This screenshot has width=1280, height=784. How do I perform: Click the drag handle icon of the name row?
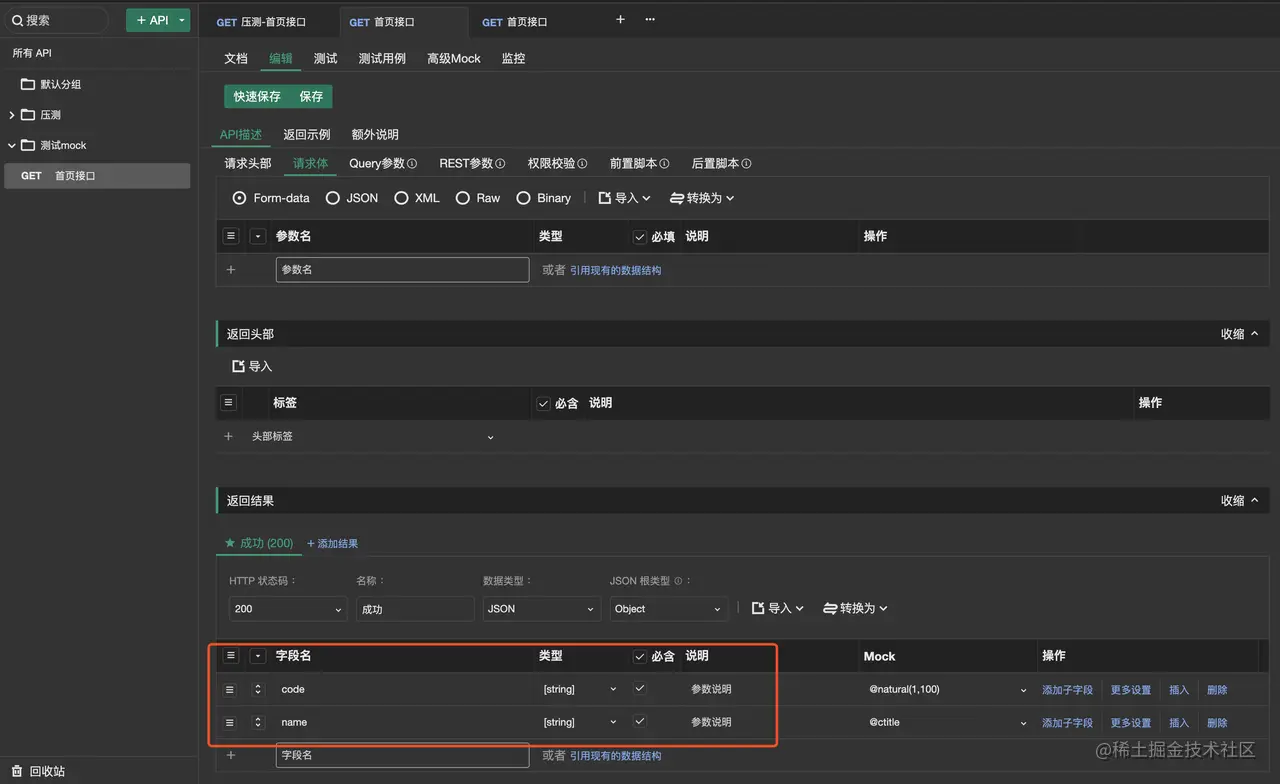coord(230,722)
